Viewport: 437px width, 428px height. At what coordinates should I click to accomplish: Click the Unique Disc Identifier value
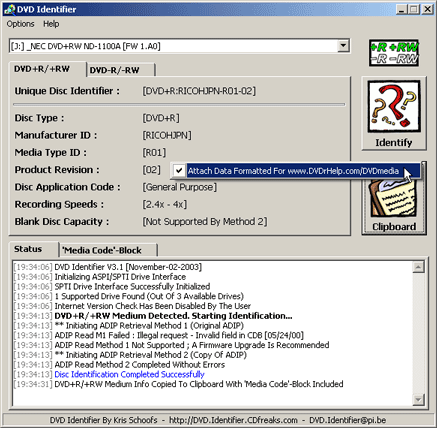pyautogui.click(x=199, y=91)
